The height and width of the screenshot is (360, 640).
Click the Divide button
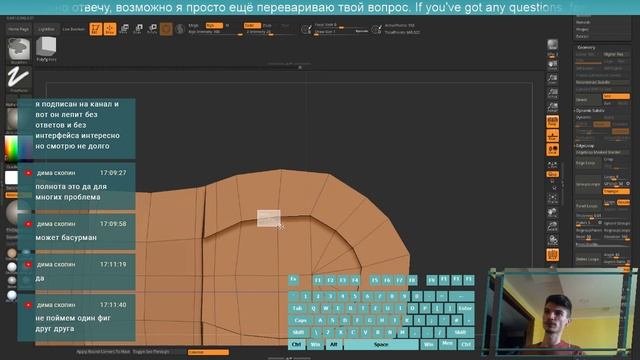(588, 100)
